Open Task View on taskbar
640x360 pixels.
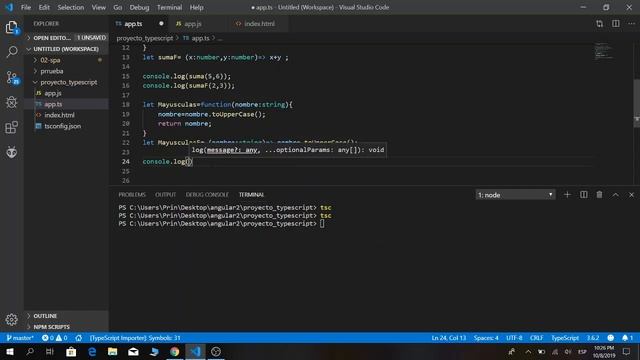point(50,352)
